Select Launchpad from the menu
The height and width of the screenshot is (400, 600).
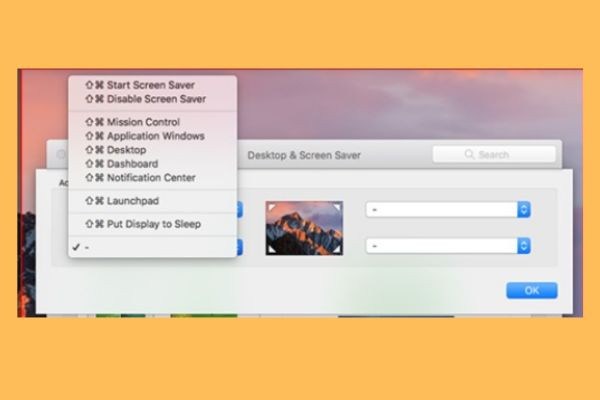(x=153, y=201)
